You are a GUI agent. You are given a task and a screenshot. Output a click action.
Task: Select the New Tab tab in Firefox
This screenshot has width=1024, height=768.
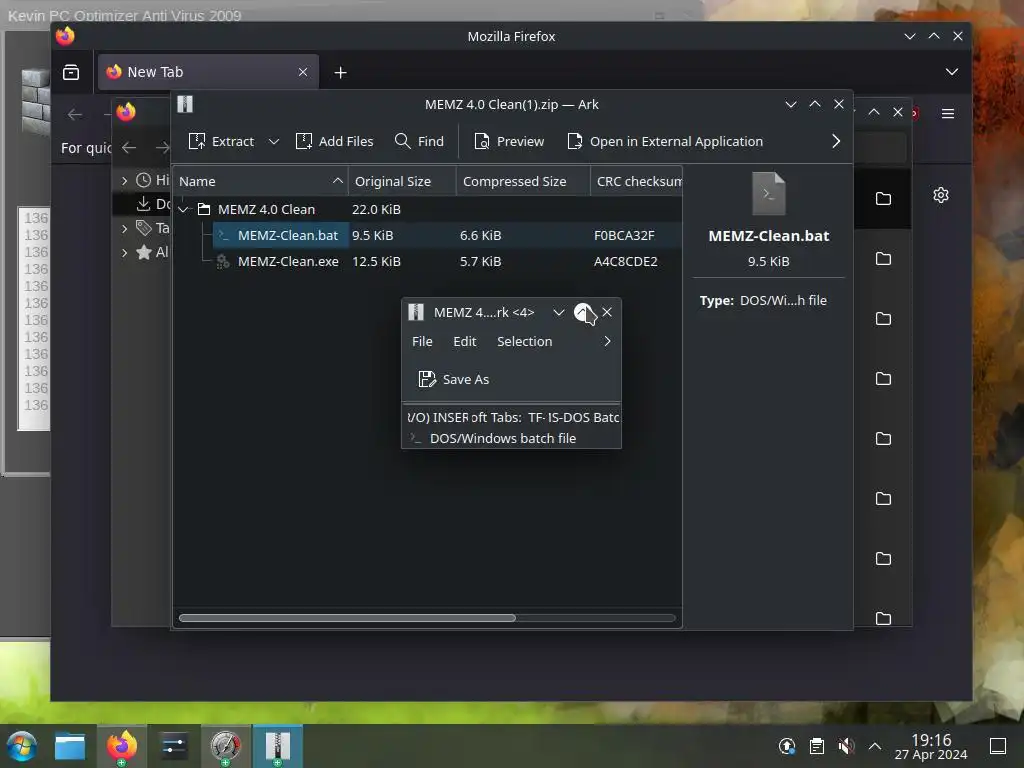pyautogui.click(x=208, y=72)
